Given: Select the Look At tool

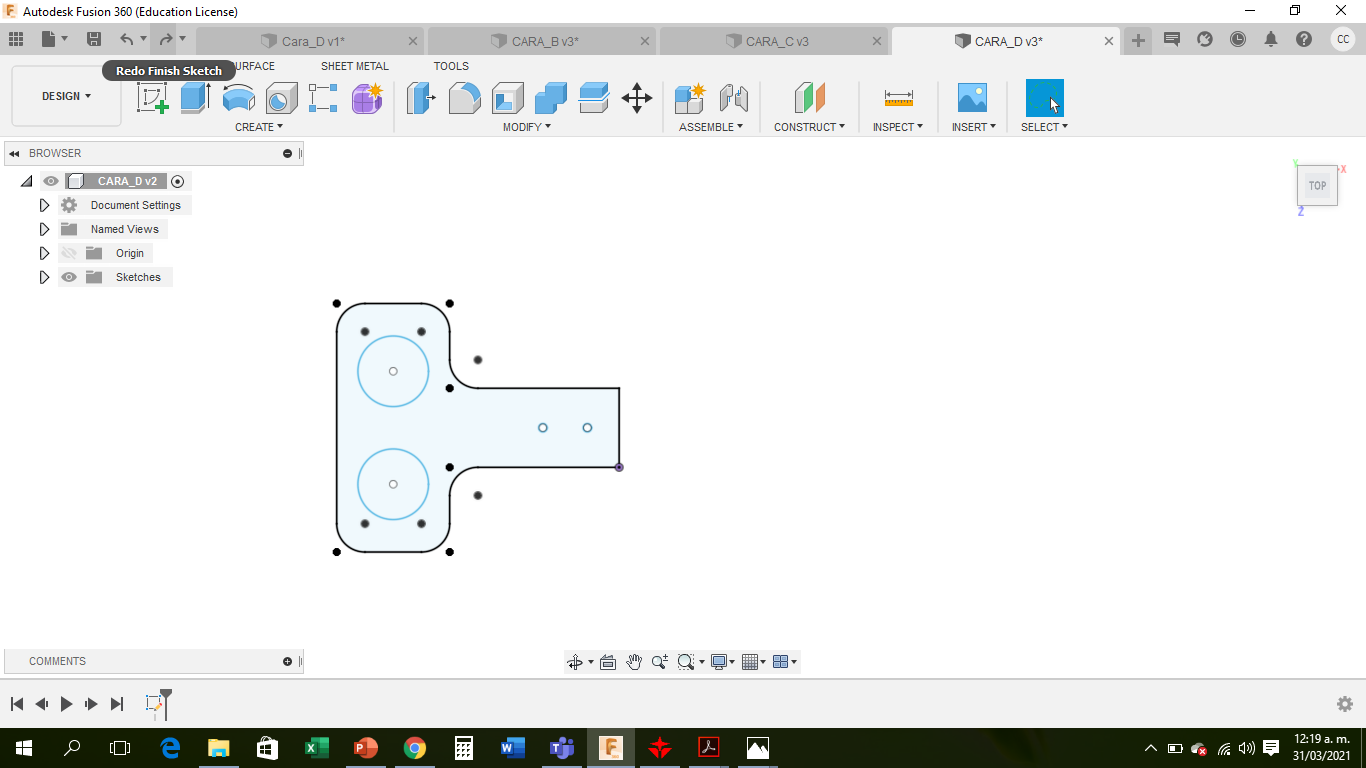Looking at the screenshot, I should 607,662.
